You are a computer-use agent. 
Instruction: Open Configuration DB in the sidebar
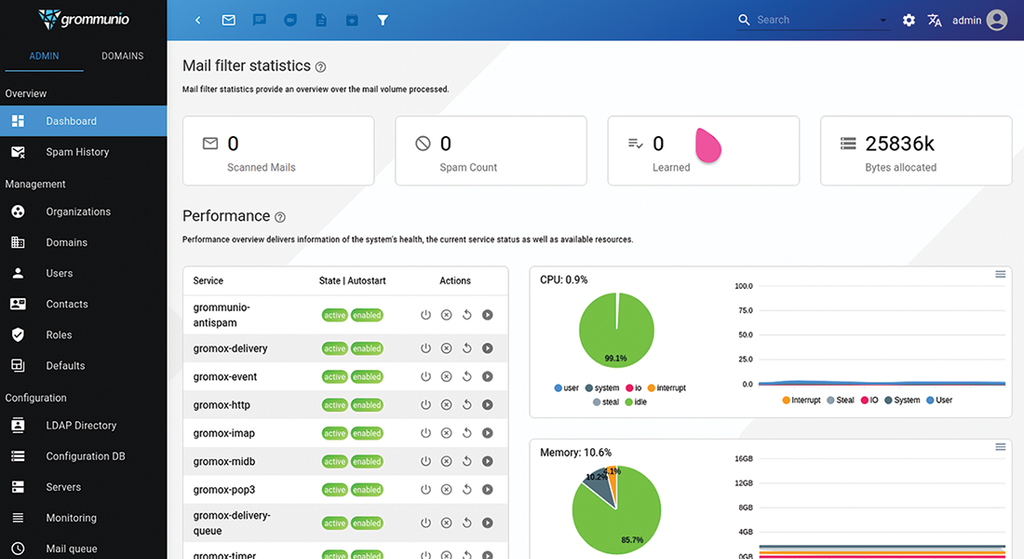(84, 456)
